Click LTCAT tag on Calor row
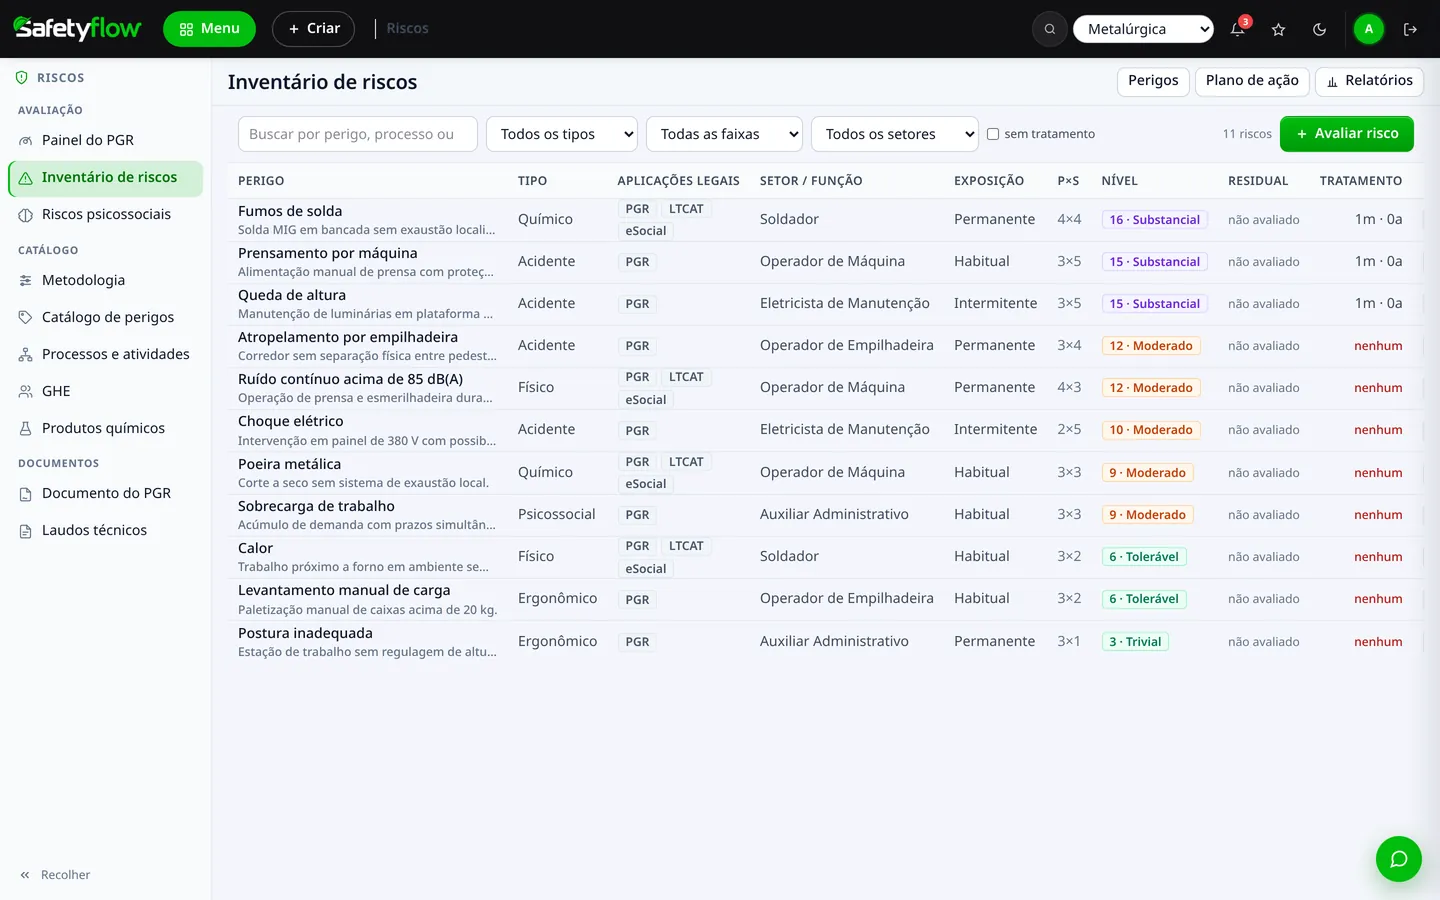This screenshot has width=1440, height=900. point(686,546)
